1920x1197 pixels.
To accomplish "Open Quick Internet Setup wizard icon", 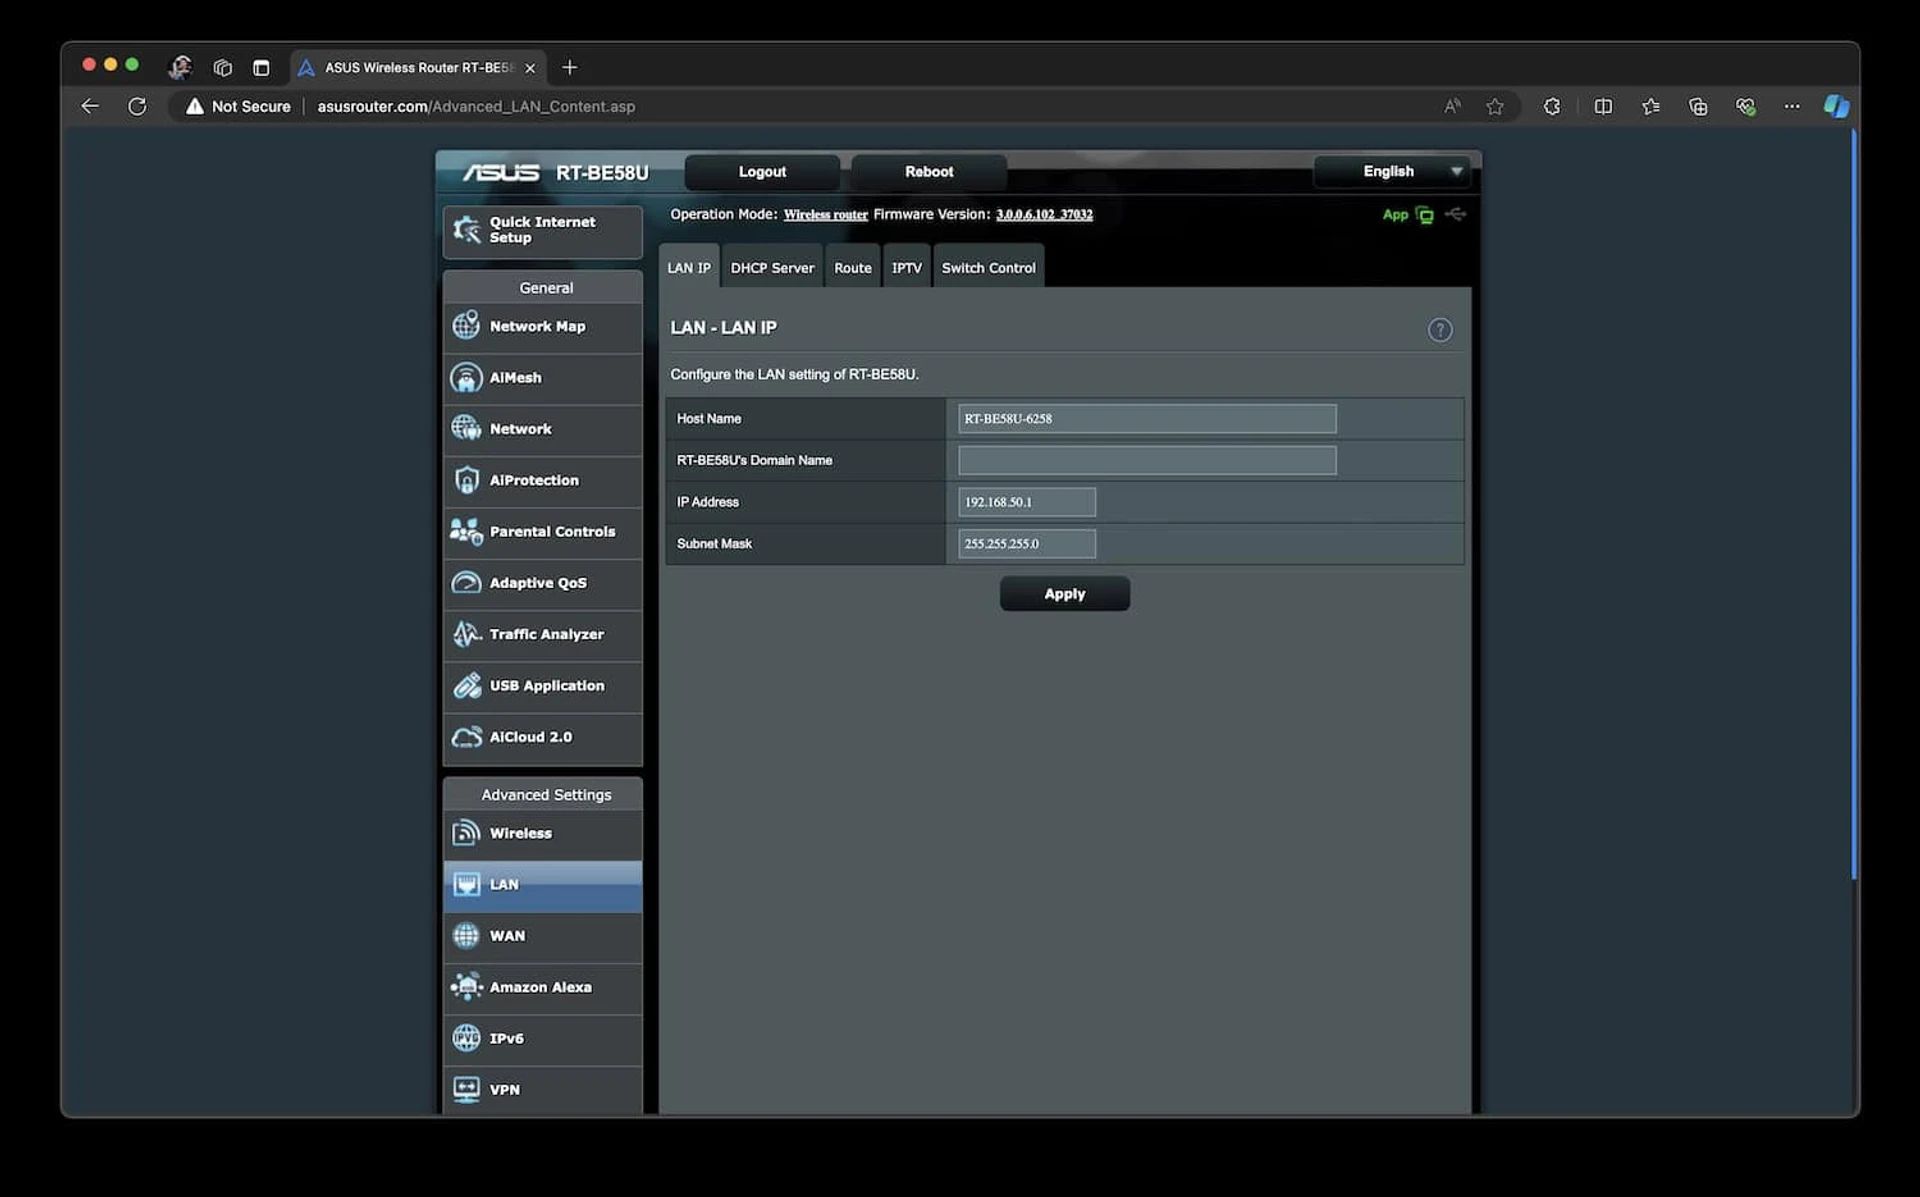I will pyautogui.click(x=466, y=230).
